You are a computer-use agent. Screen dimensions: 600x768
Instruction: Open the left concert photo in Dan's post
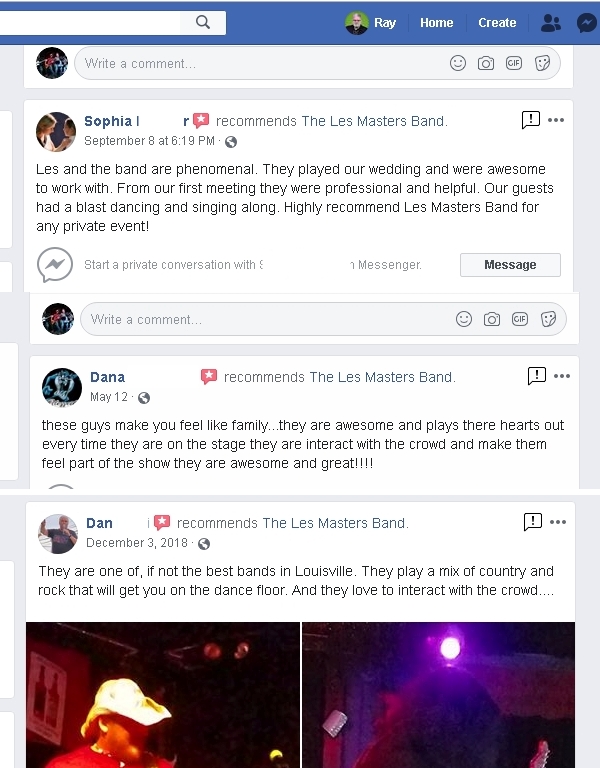163,695
